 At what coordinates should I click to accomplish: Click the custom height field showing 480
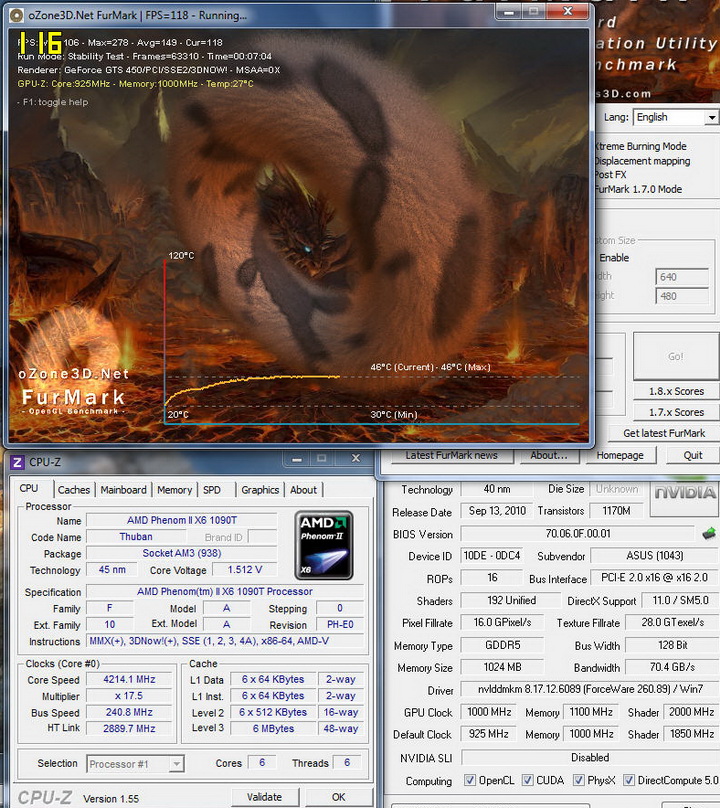[682, 296]
